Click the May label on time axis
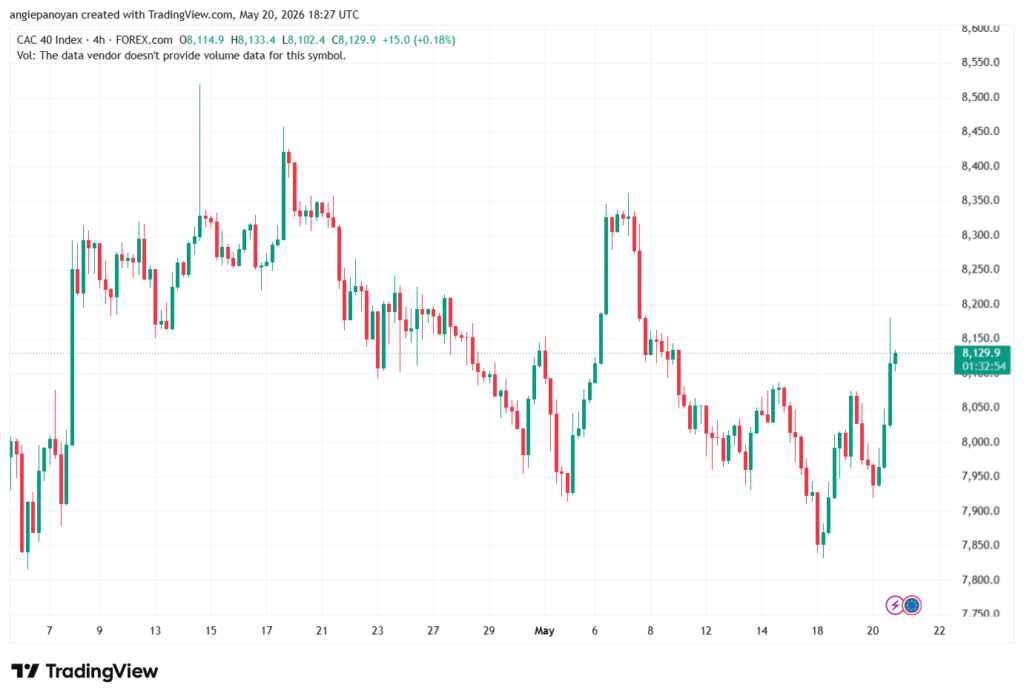 click(x=544, y=631)
